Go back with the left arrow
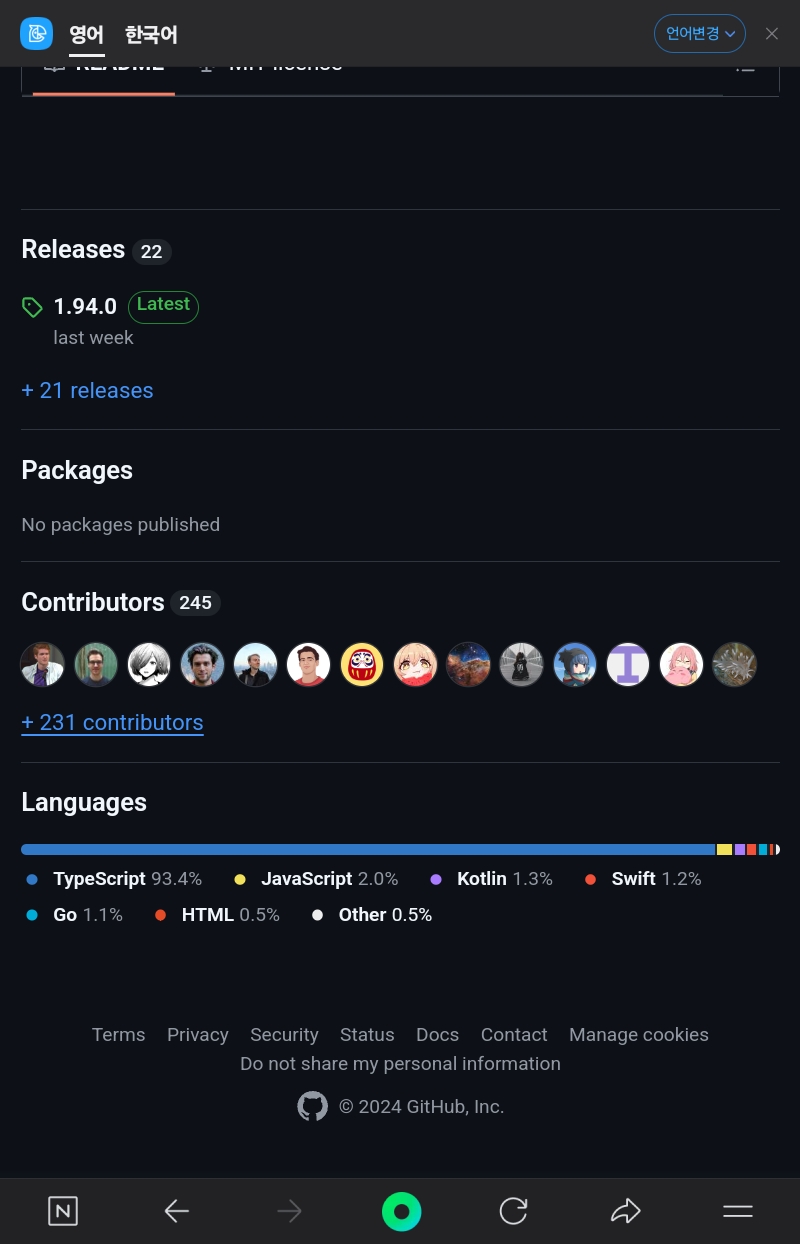800x1244 pixels. pyautogui.click(x=176, y=1212)
